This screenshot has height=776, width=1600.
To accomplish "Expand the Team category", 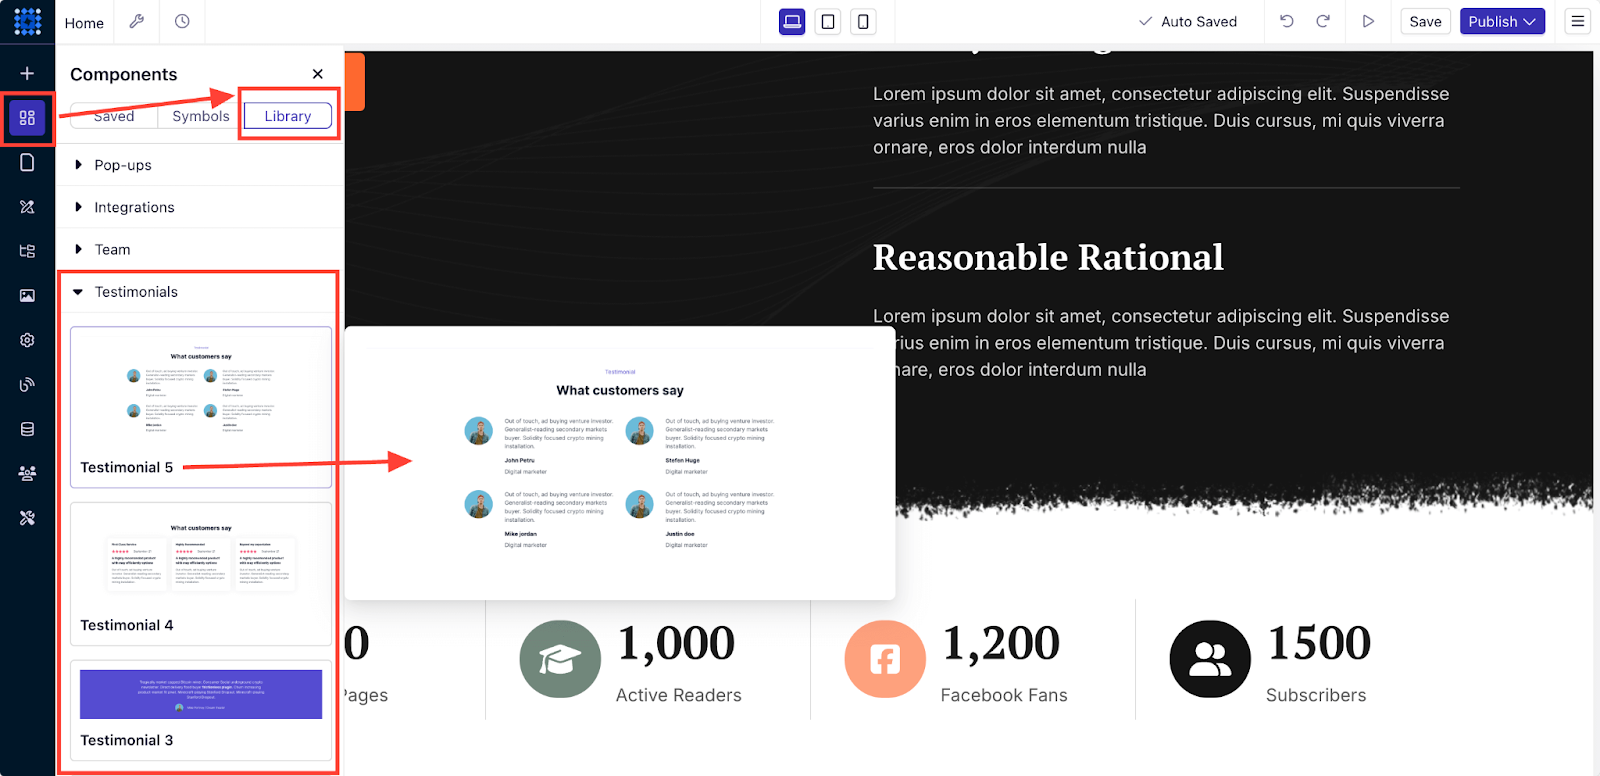I will pos(200,249).
